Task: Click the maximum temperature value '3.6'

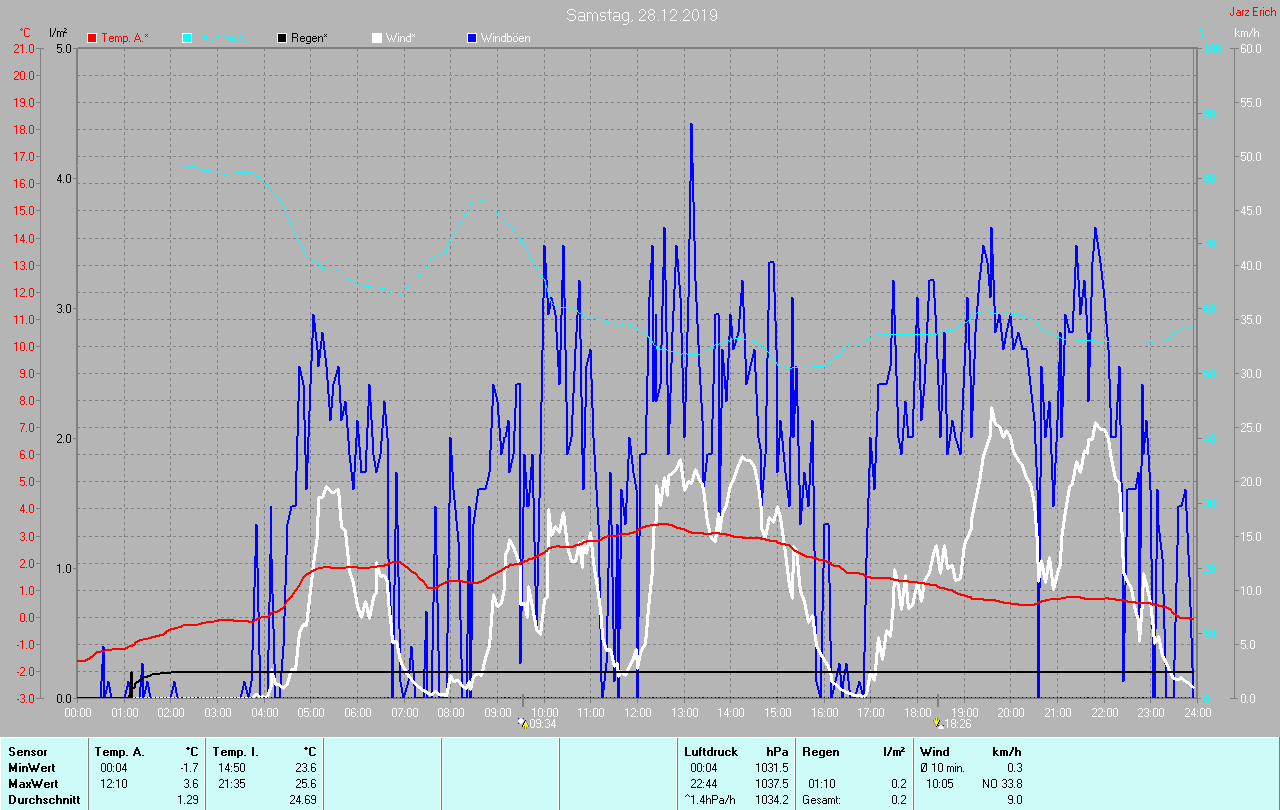Action: [x=191, y=783]
